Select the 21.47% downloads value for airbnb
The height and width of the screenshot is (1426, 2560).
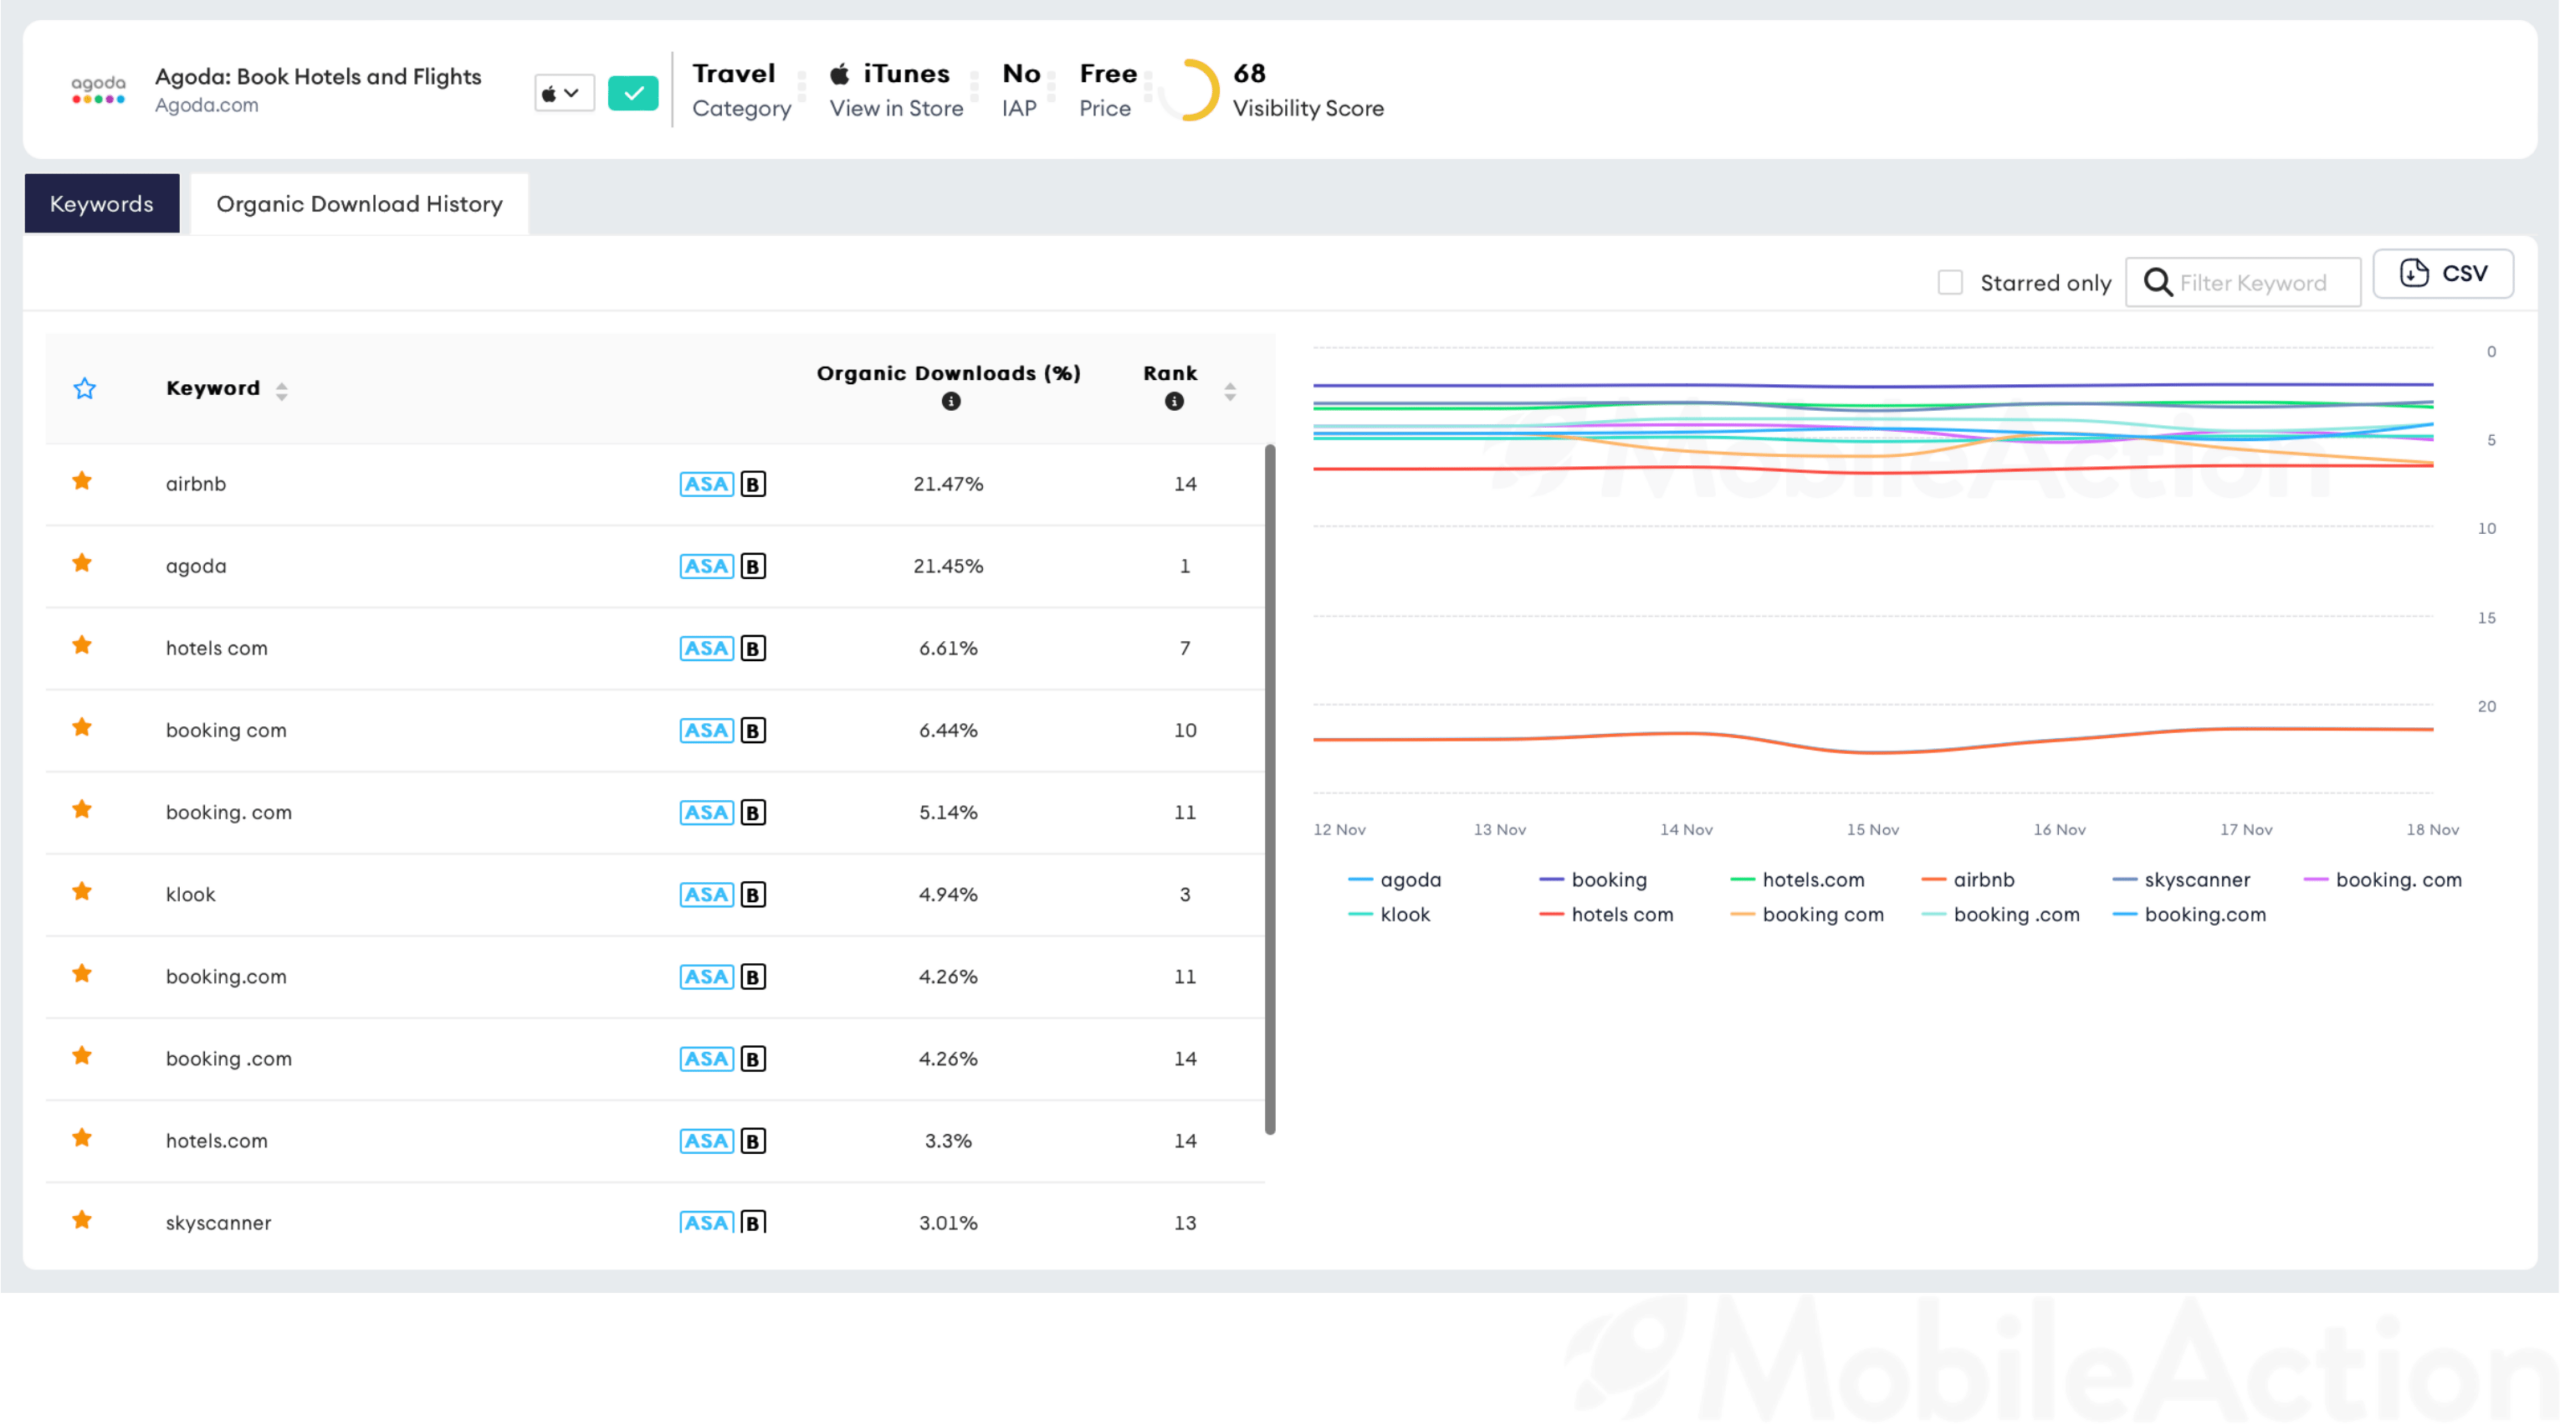(948, 485)
